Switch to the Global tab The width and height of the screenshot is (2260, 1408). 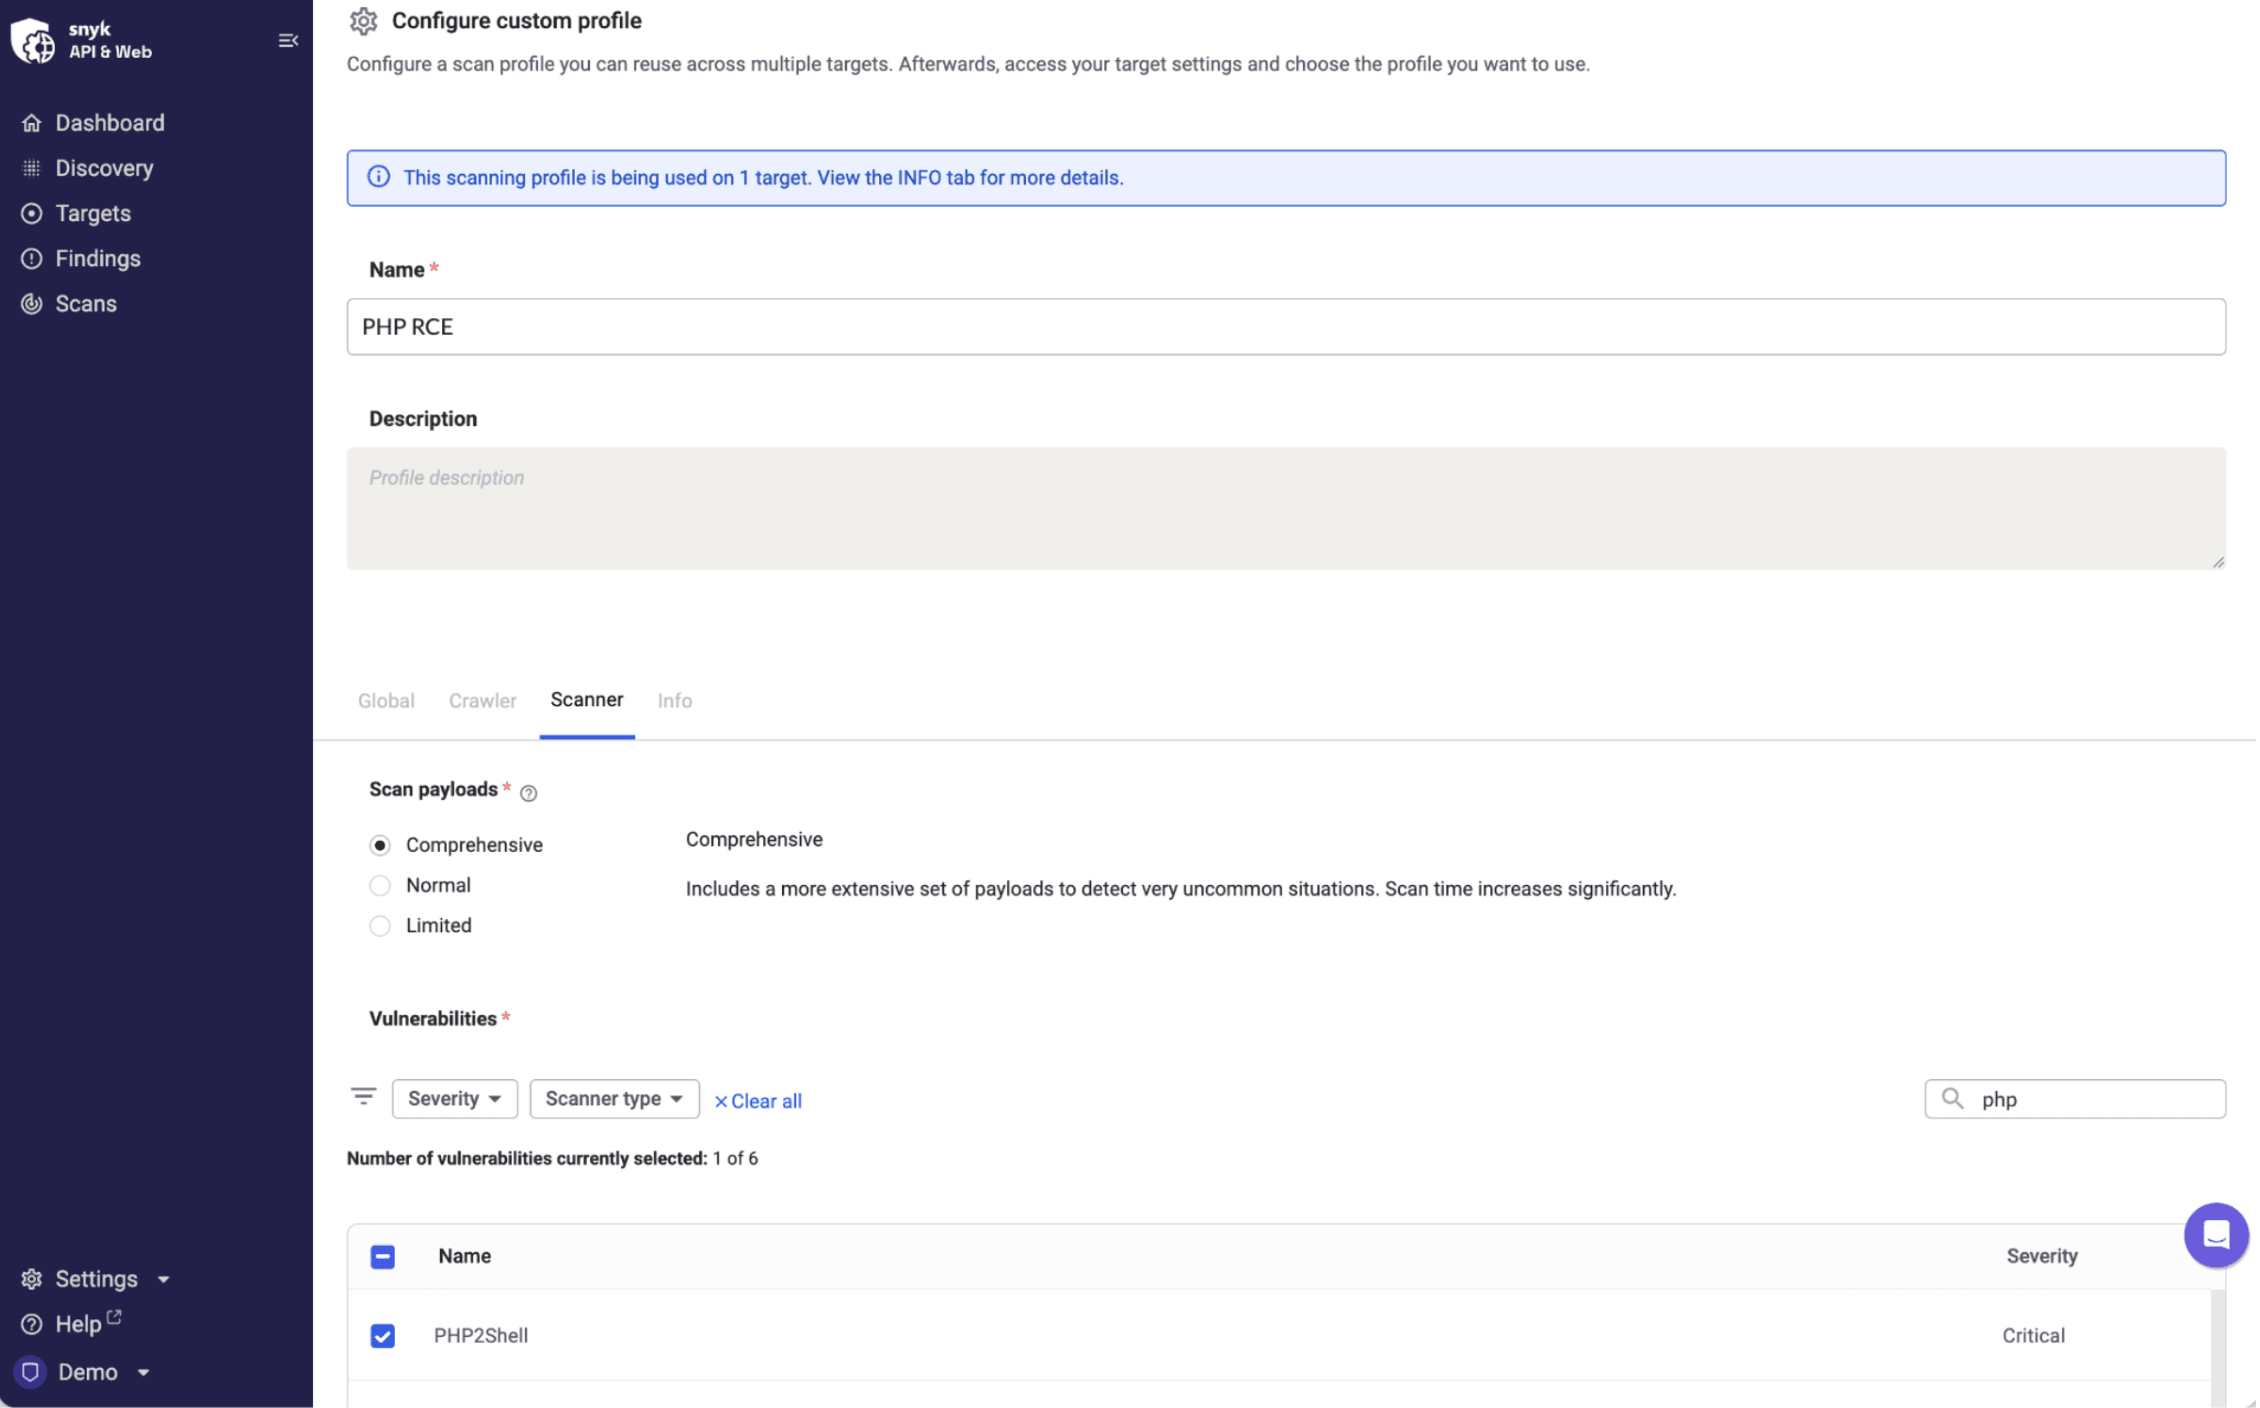(x=386, y=700)
